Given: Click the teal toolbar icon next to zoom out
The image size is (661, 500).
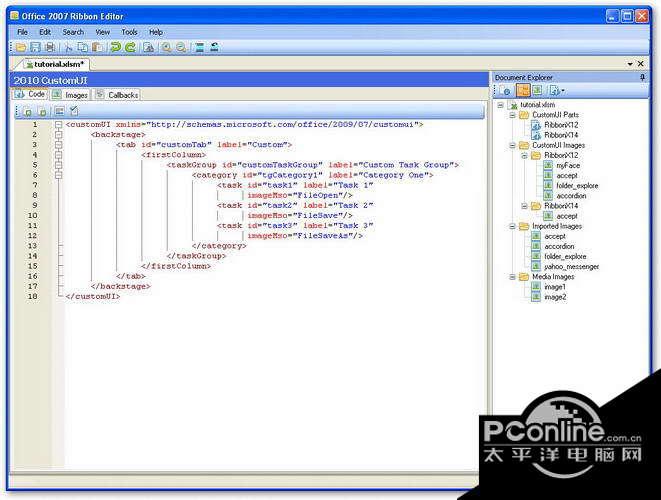Looking at the screenshot, I should click(x=199, y=48).
